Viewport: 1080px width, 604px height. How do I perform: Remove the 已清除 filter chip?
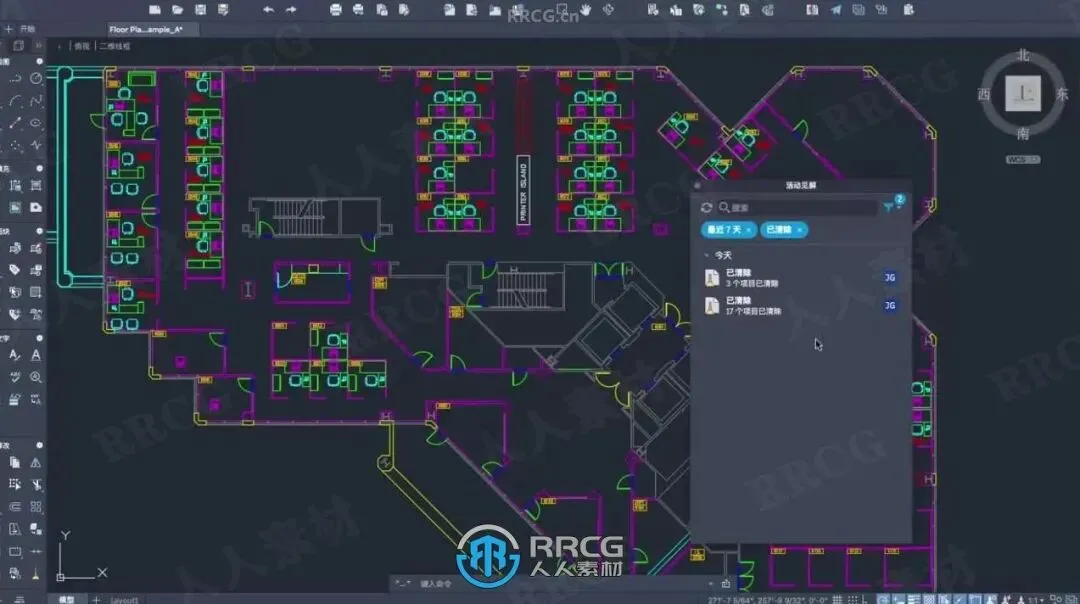click(x=799, y=230)
